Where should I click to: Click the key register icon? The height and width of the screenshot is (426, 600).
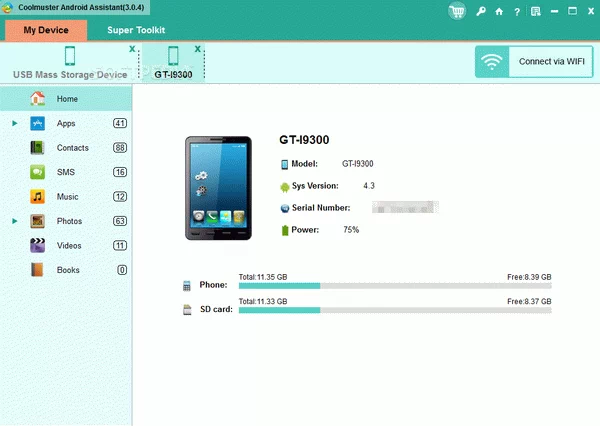(x=482, y=11)
